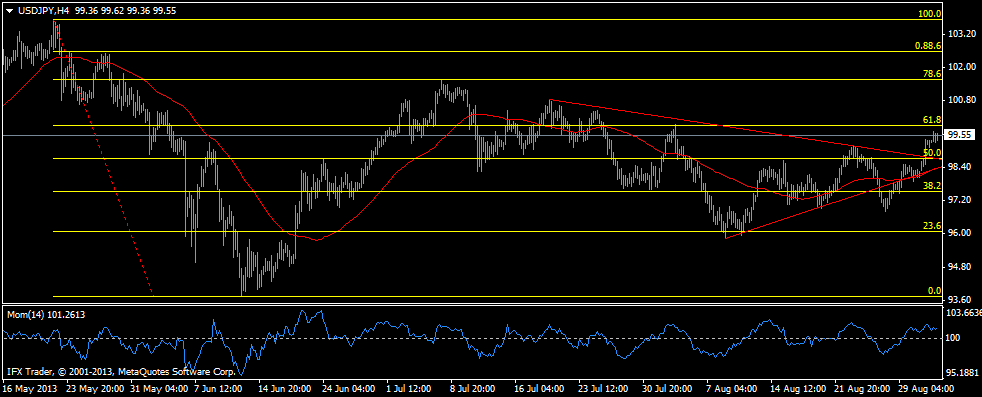Select the 50.0 Fibonacci level label

(932, 153)
